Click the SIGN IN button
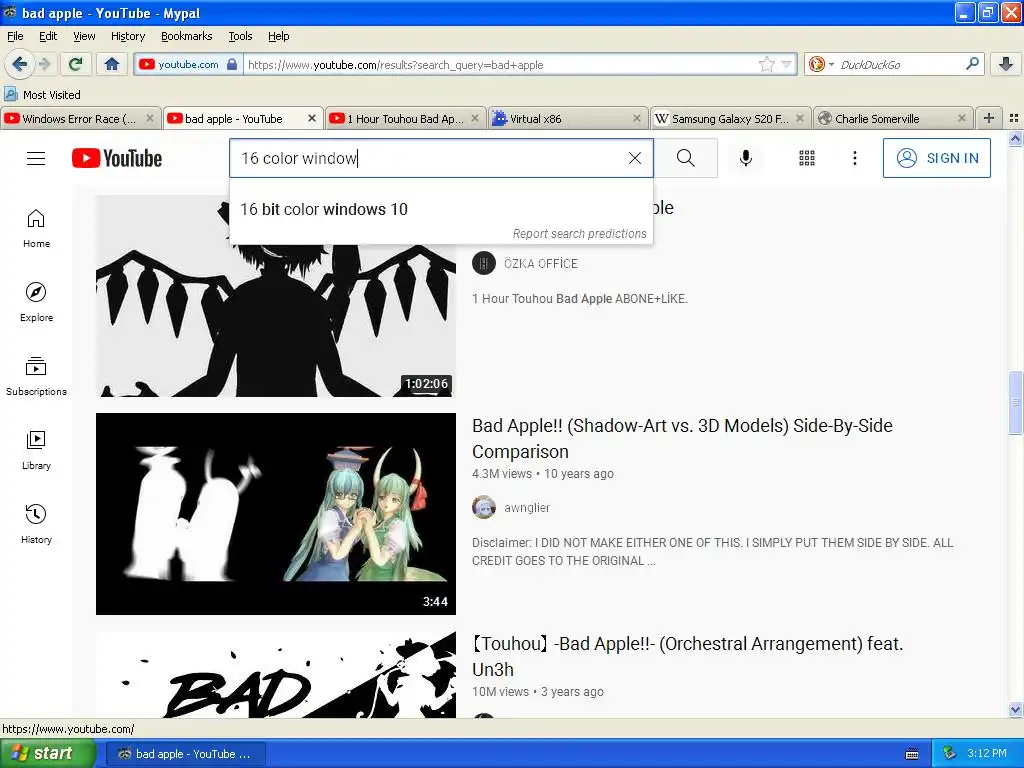Viewport: 1024px width, 768px height. pyautogui.click(x=936, y=158)
